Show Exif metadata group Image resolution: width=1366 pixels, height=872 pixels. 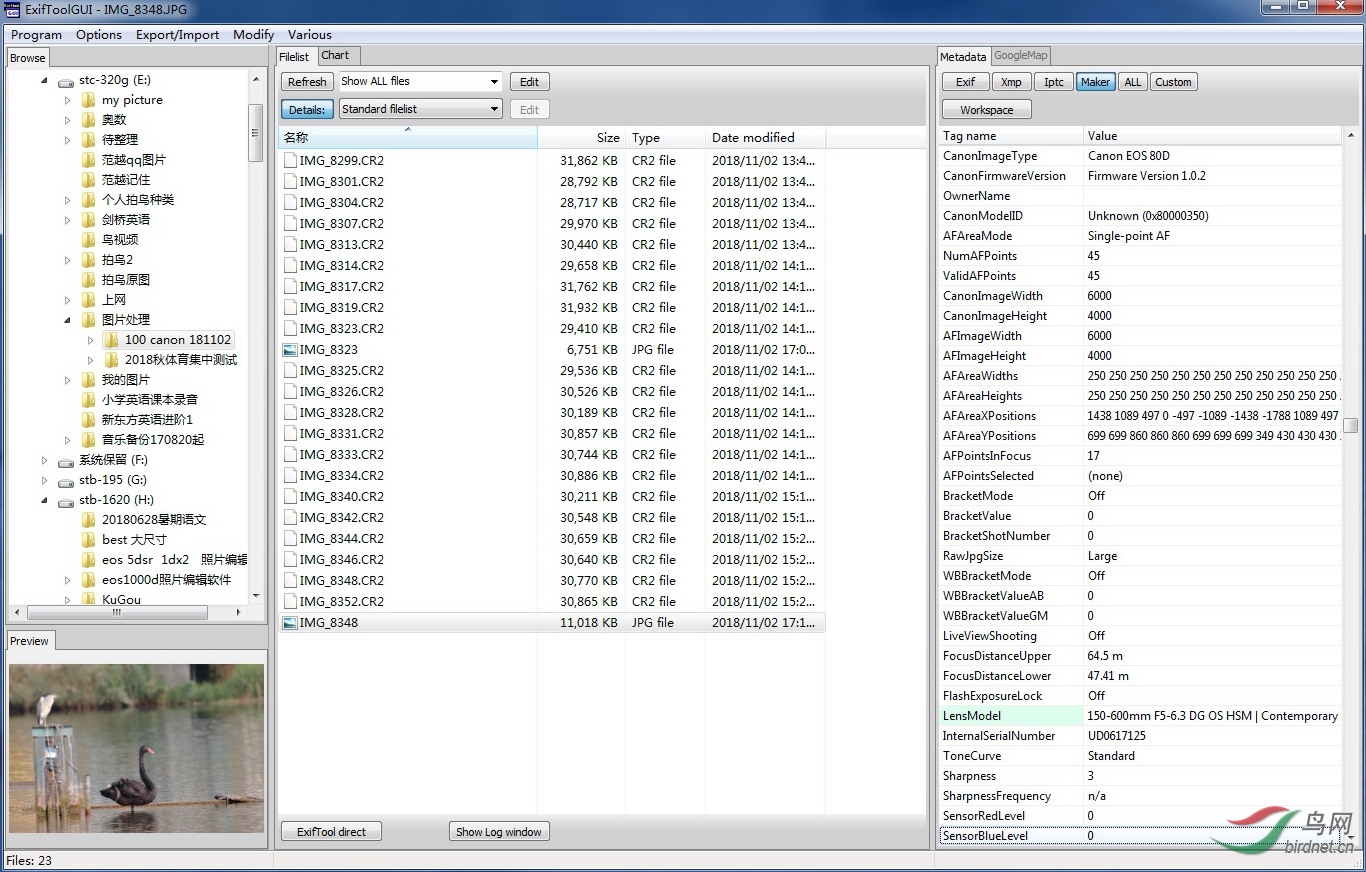click(966, 82)
